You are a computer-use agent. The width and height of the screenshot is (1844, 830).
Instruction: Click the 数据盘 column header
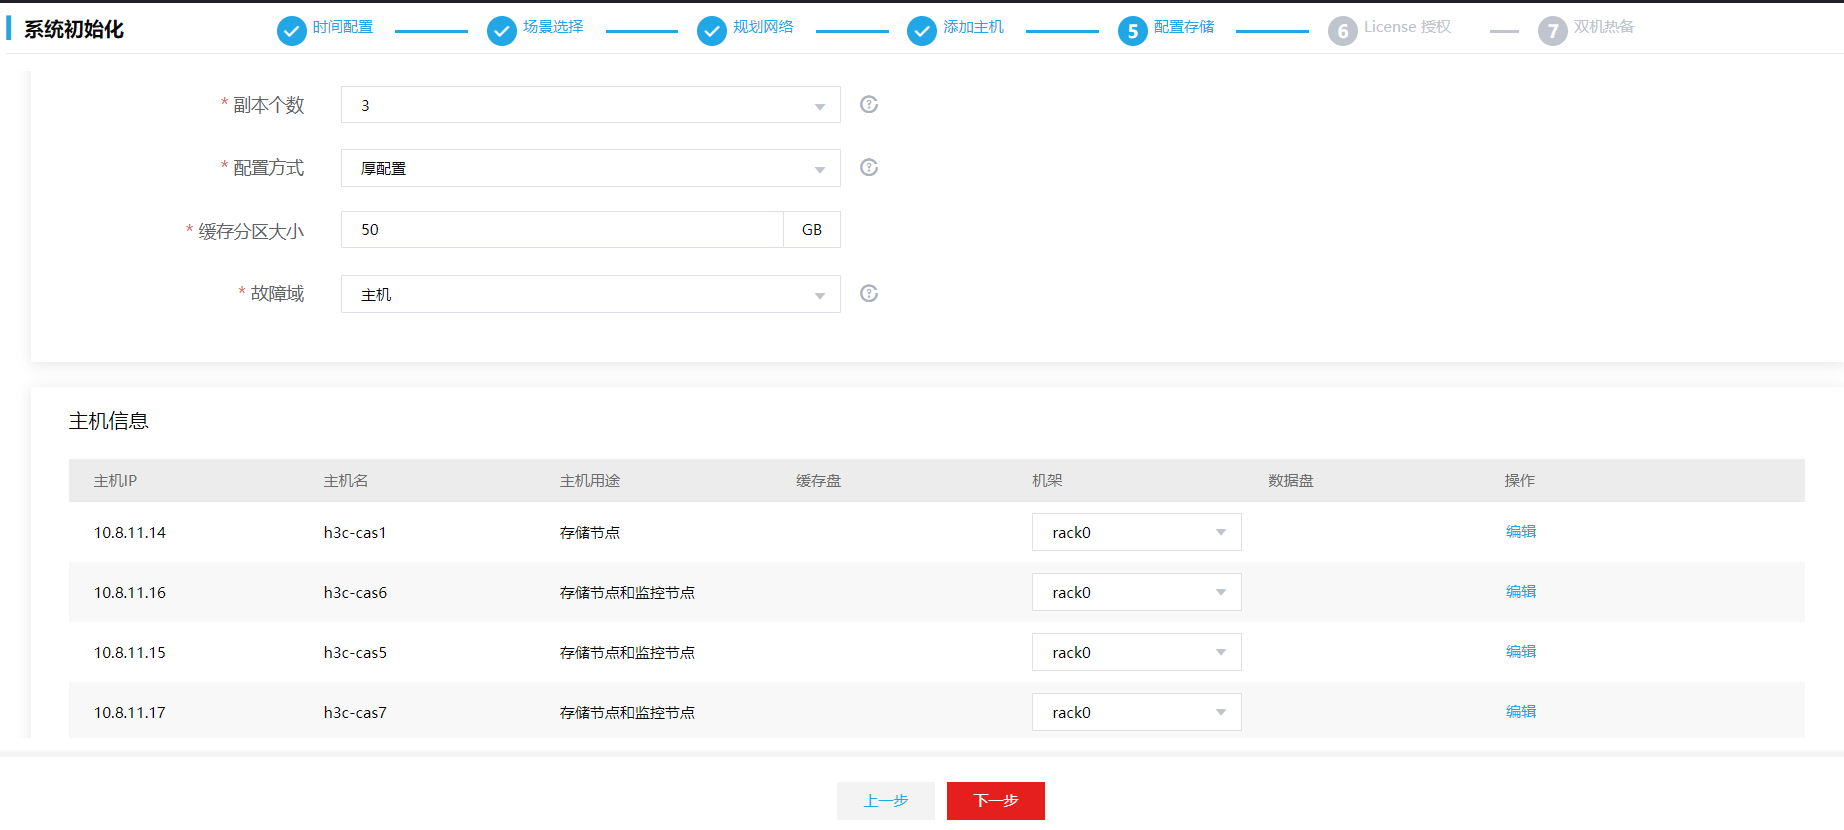tap(1291, 481)
